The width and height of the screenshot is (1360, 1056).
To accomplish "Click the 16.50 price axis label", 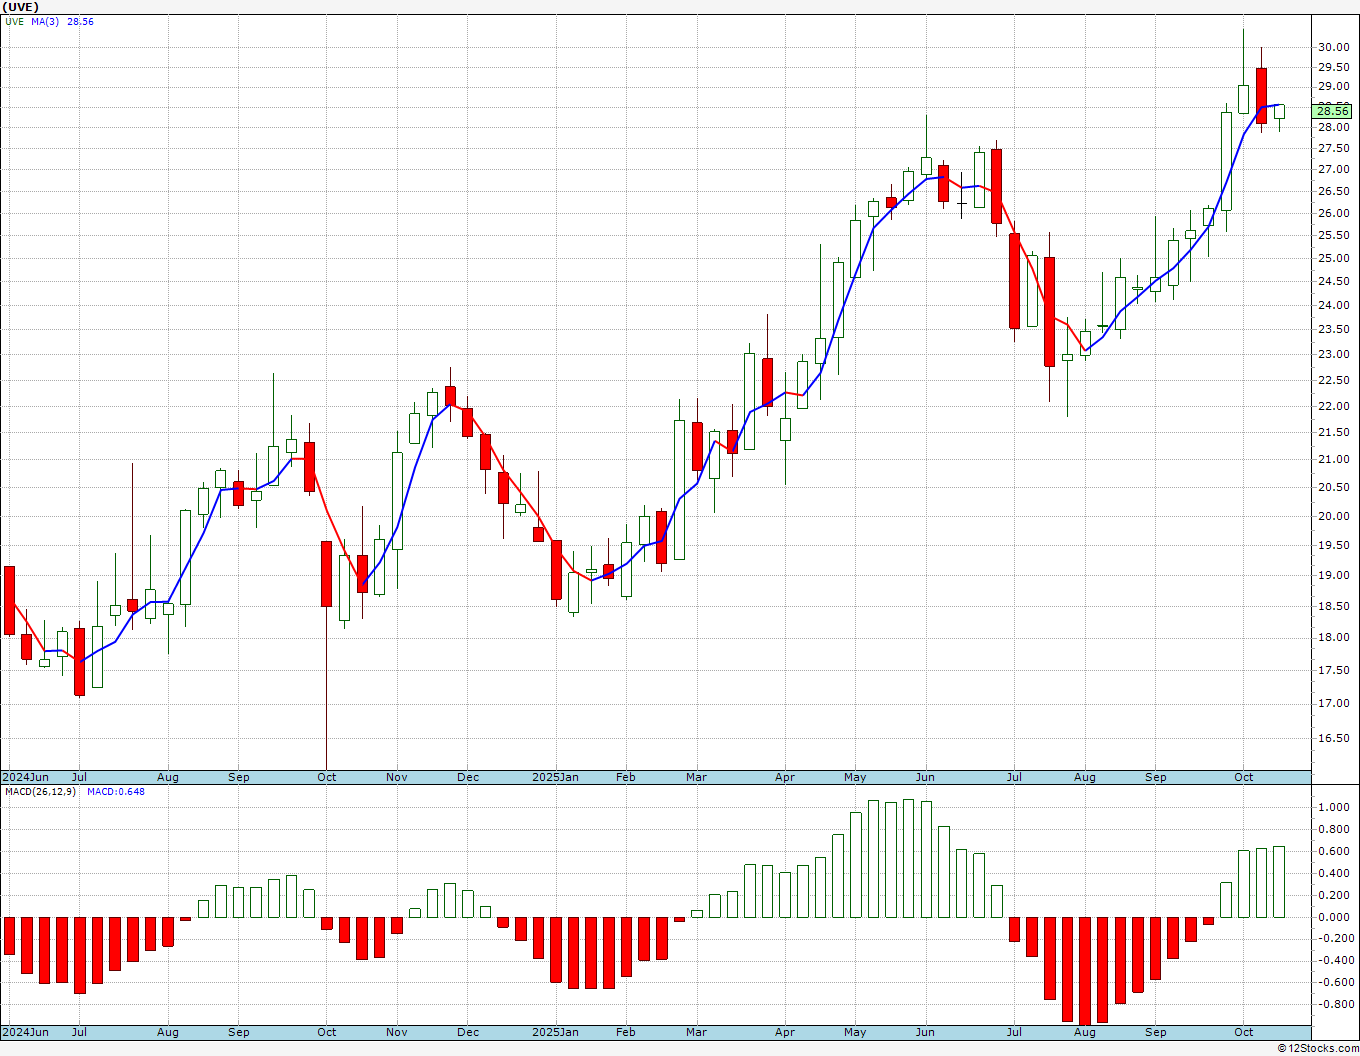I will [x=1333, y=738].
